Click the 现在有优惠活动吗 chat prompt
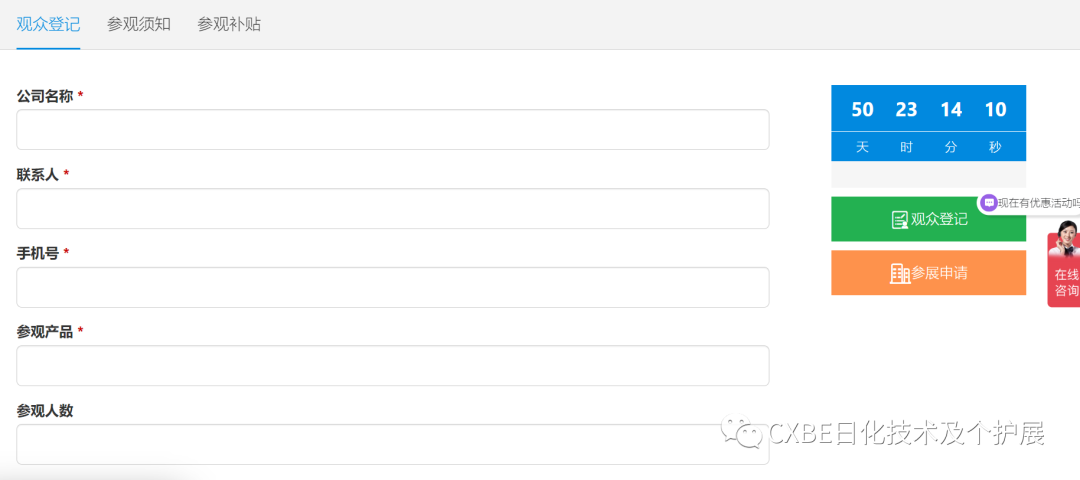Viewport: 1080px width, 480px height. [x=1038, y=203]
